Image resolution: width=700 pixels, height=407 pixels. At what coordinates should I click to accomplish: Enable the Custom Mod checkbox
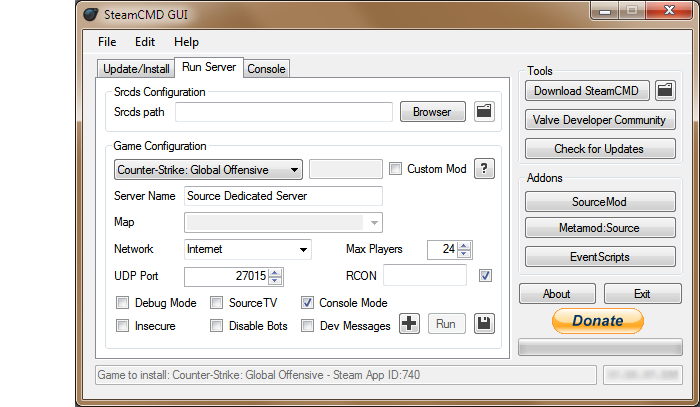point(395,169)
